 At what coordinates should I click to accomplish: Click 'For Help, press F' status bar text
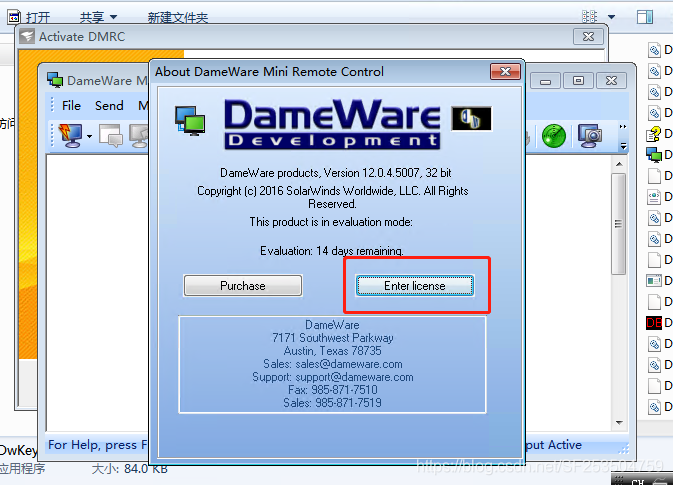pyautogui.click(x=97, y=445)
